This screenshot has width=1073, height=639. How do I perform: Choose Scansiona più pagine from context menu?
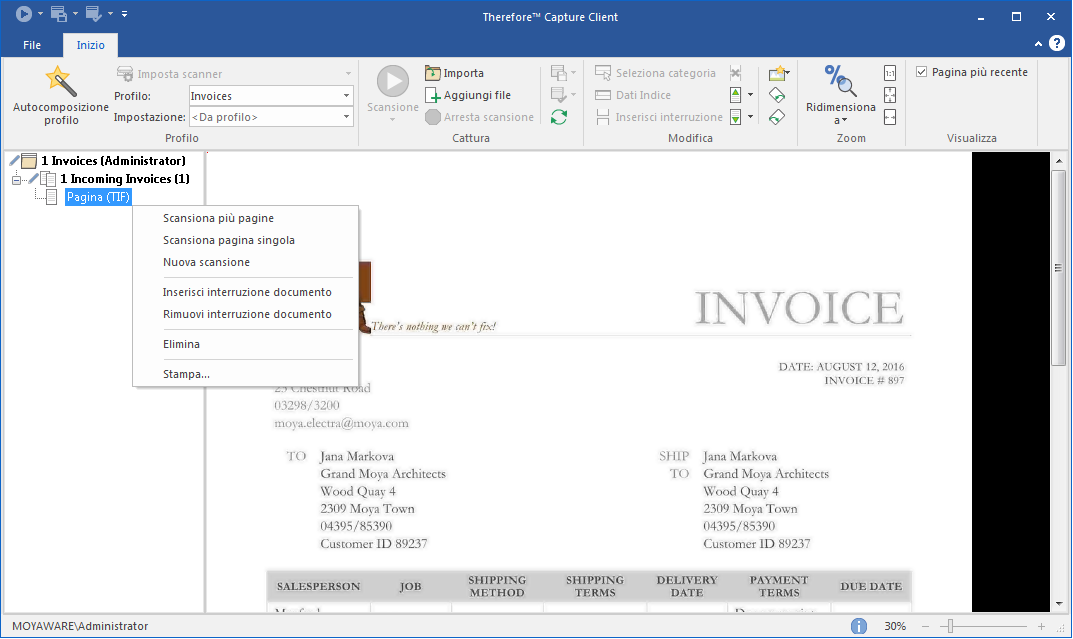click(219, 218)
